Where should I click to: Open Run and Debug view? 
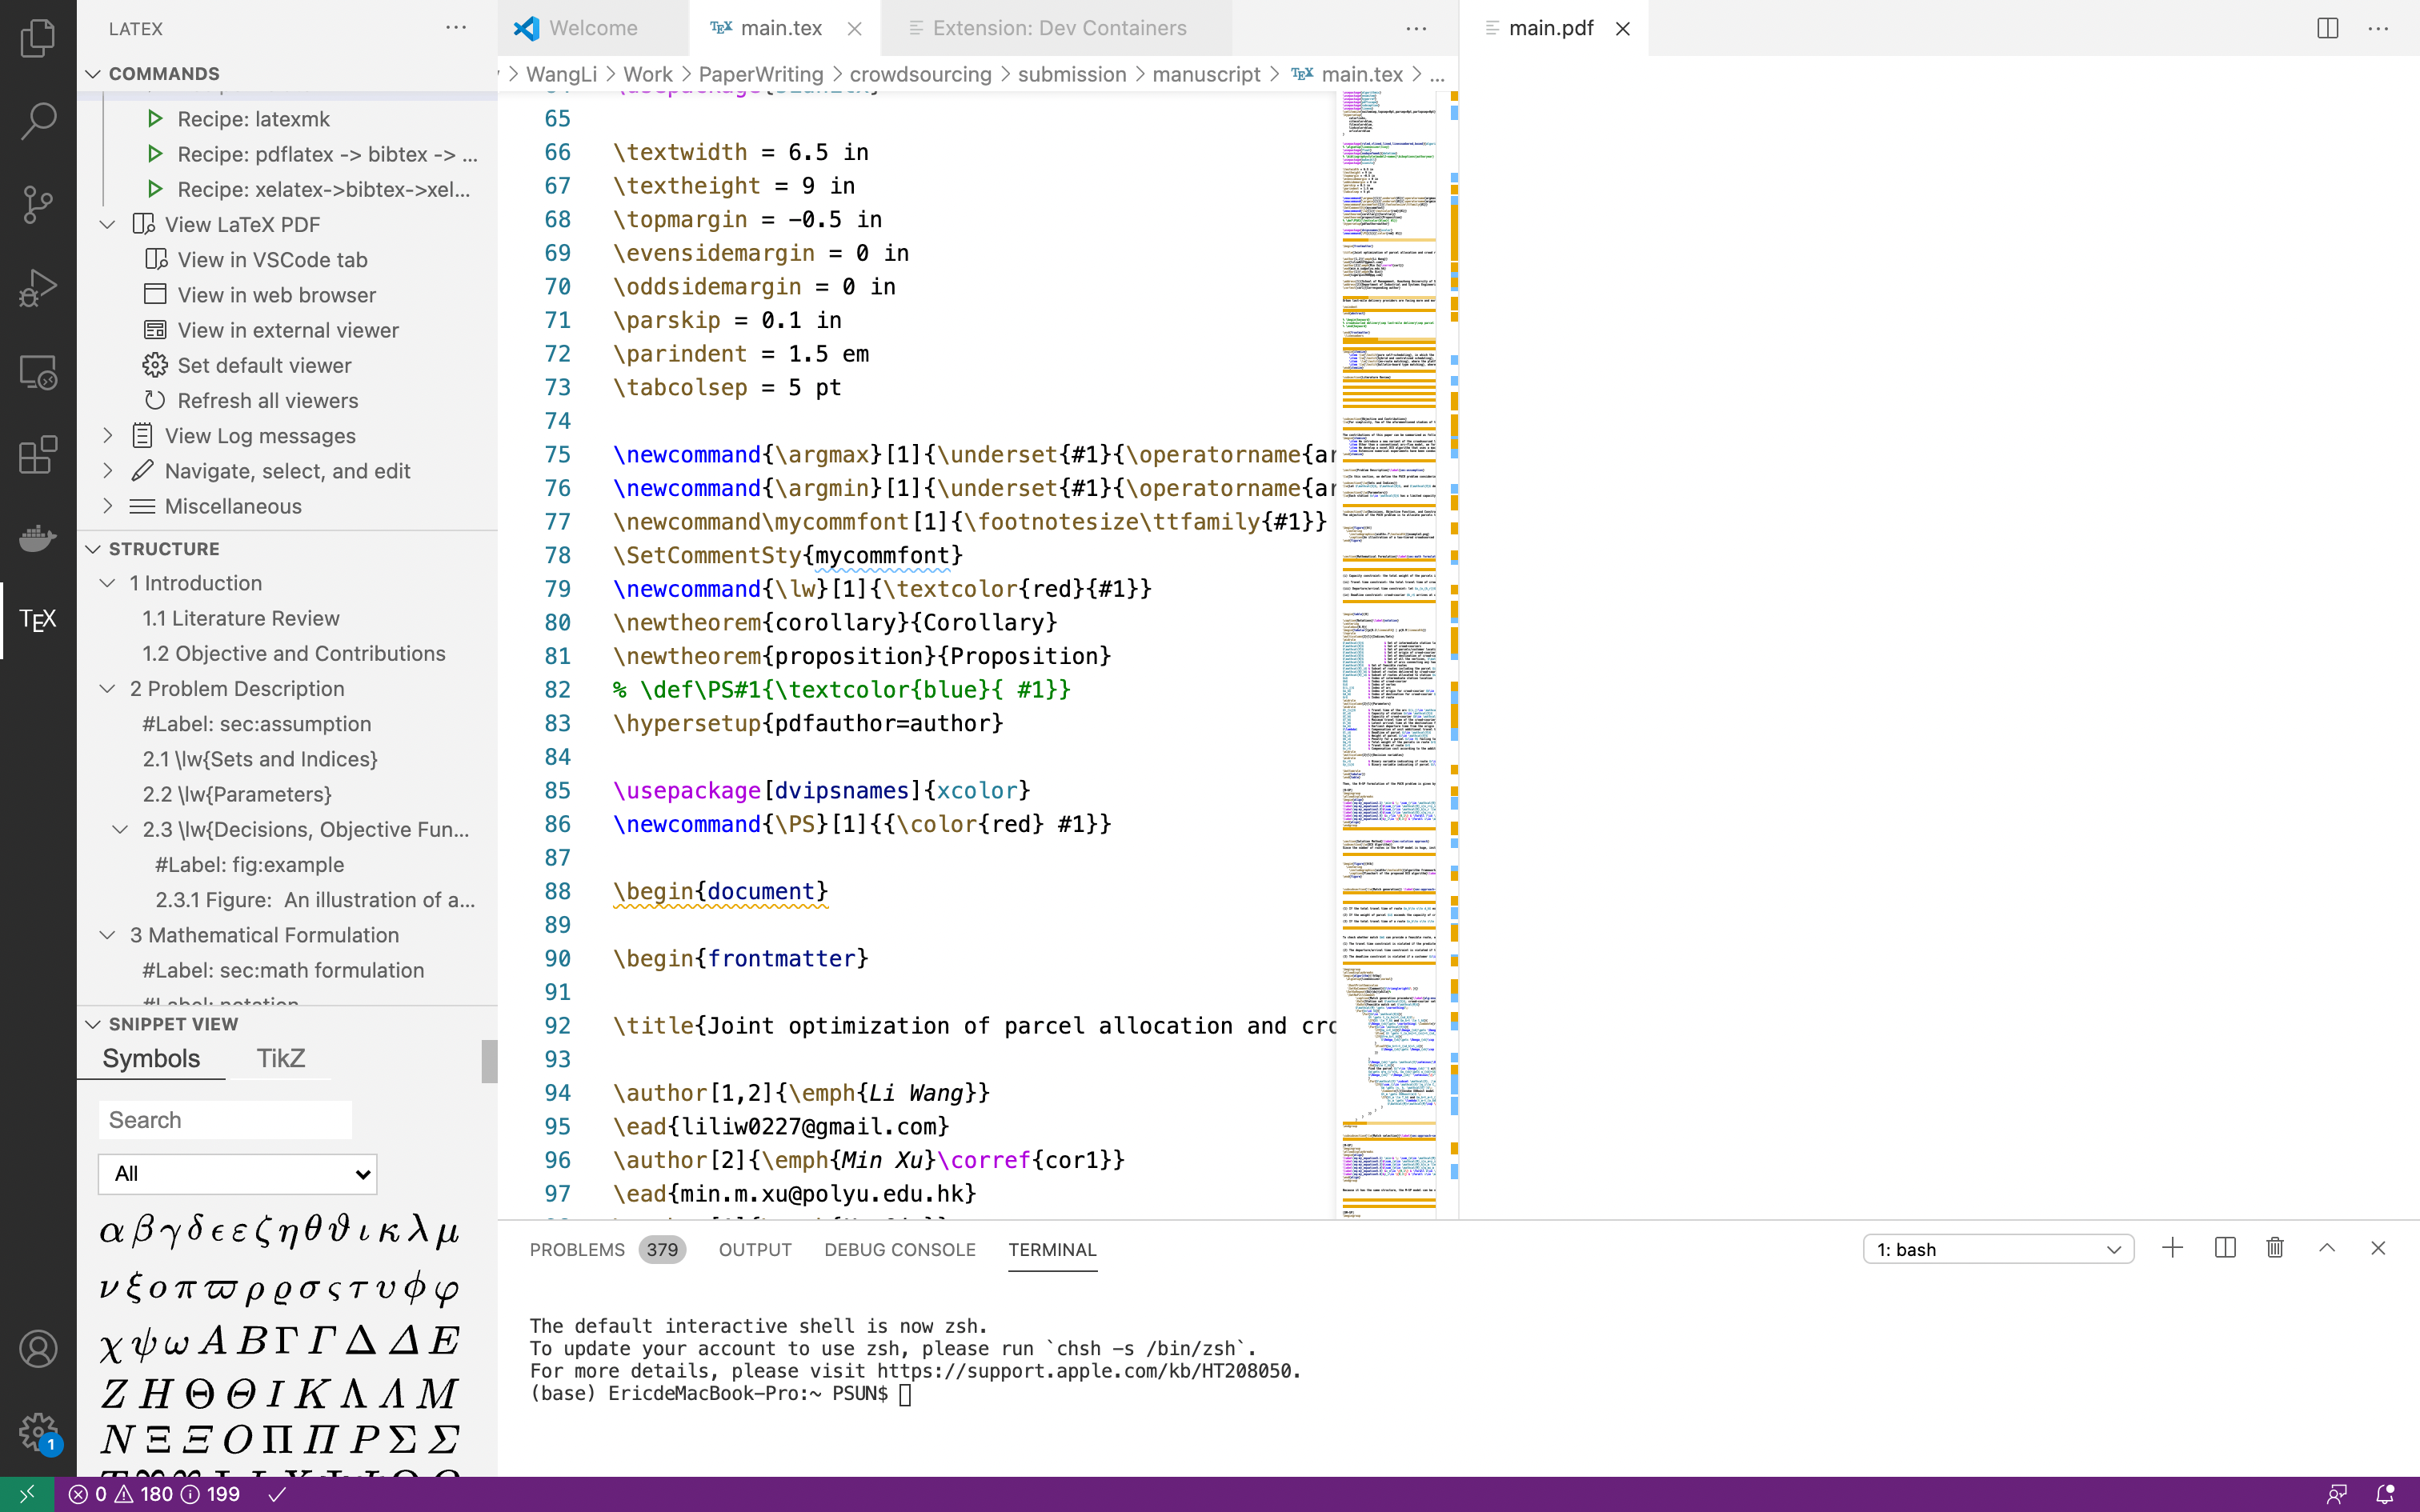pos(38,288)
